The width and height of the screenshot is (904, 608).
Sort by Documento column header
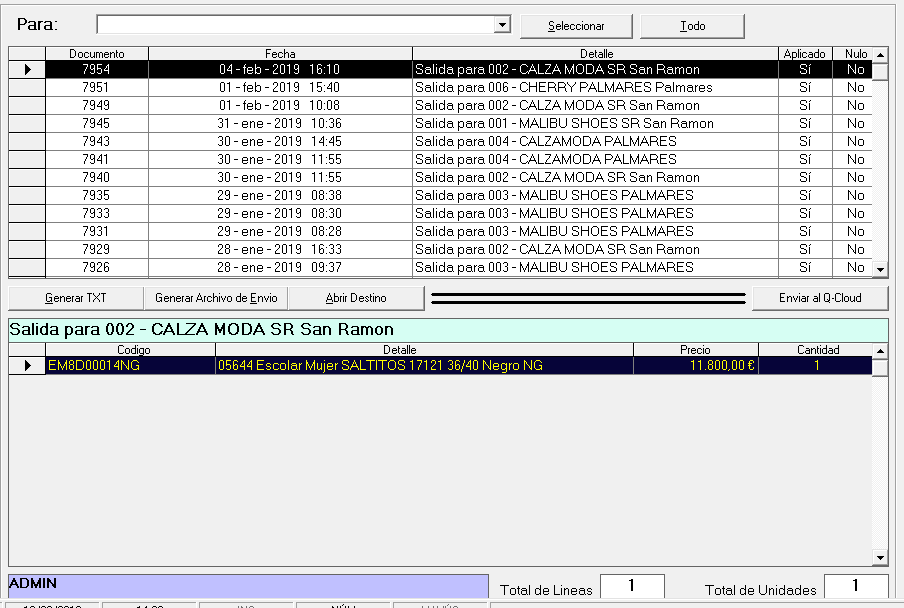(97, 53)
